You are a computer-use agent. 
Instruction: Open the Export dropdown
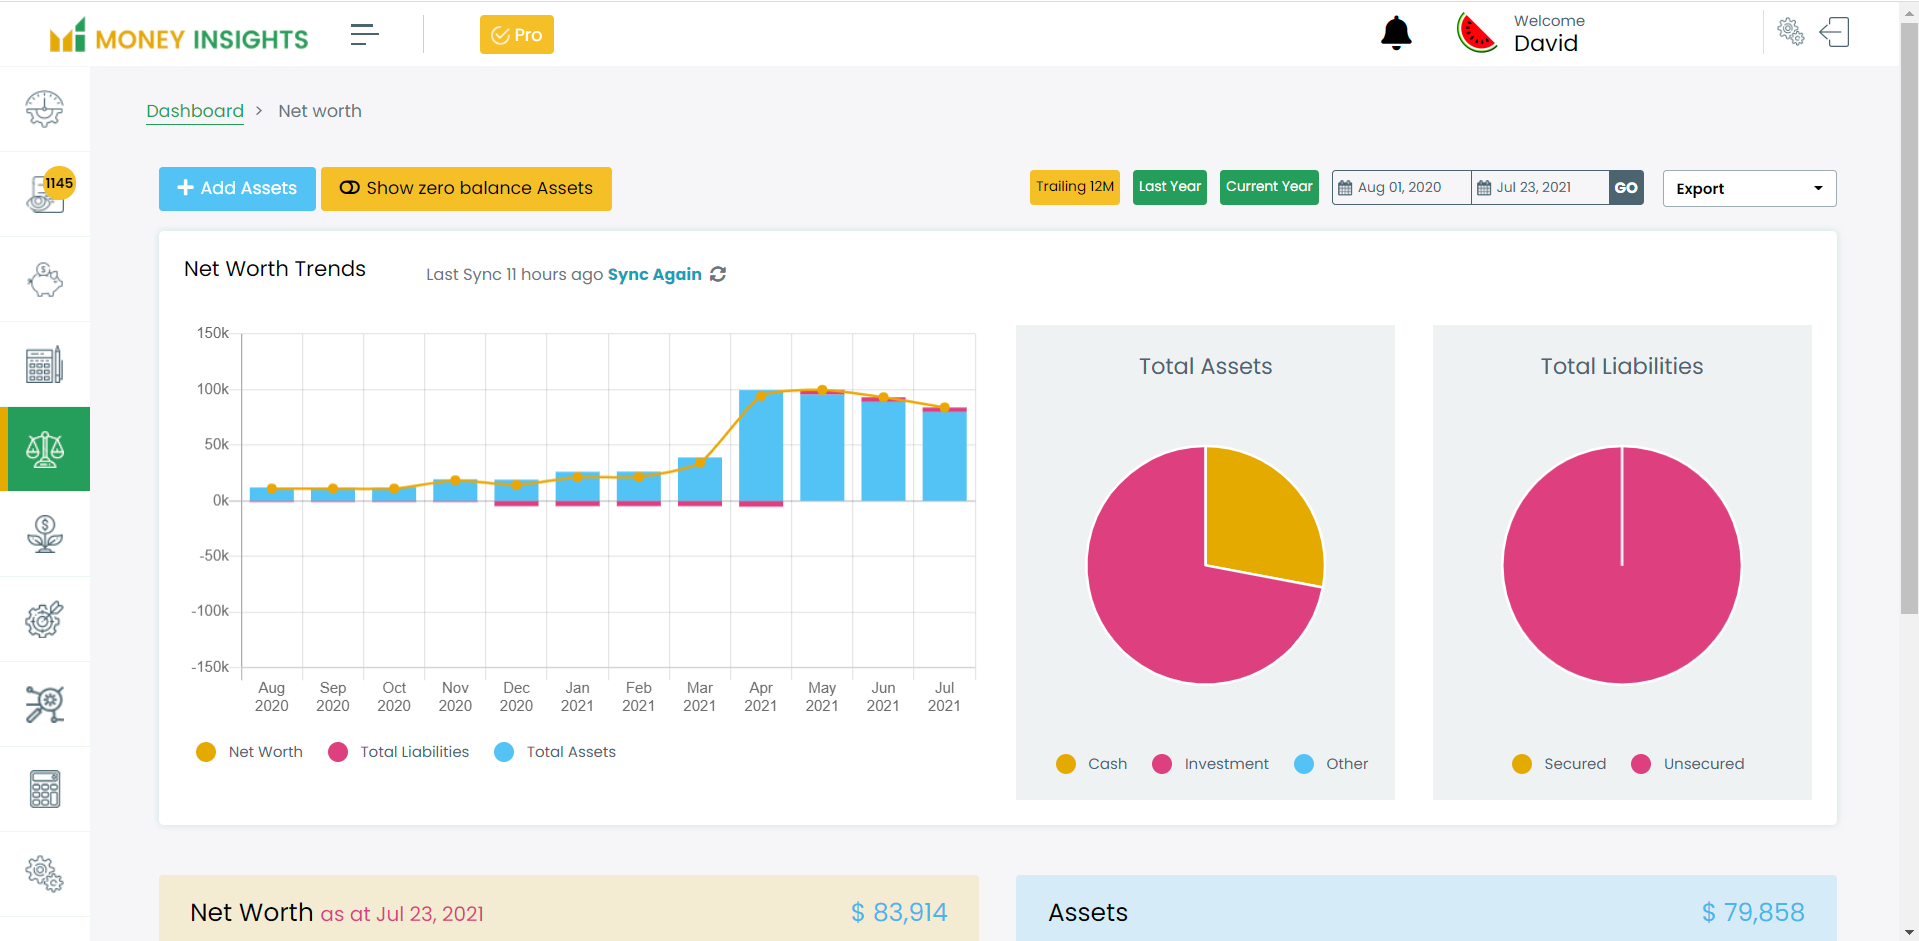coord(1749,188)
